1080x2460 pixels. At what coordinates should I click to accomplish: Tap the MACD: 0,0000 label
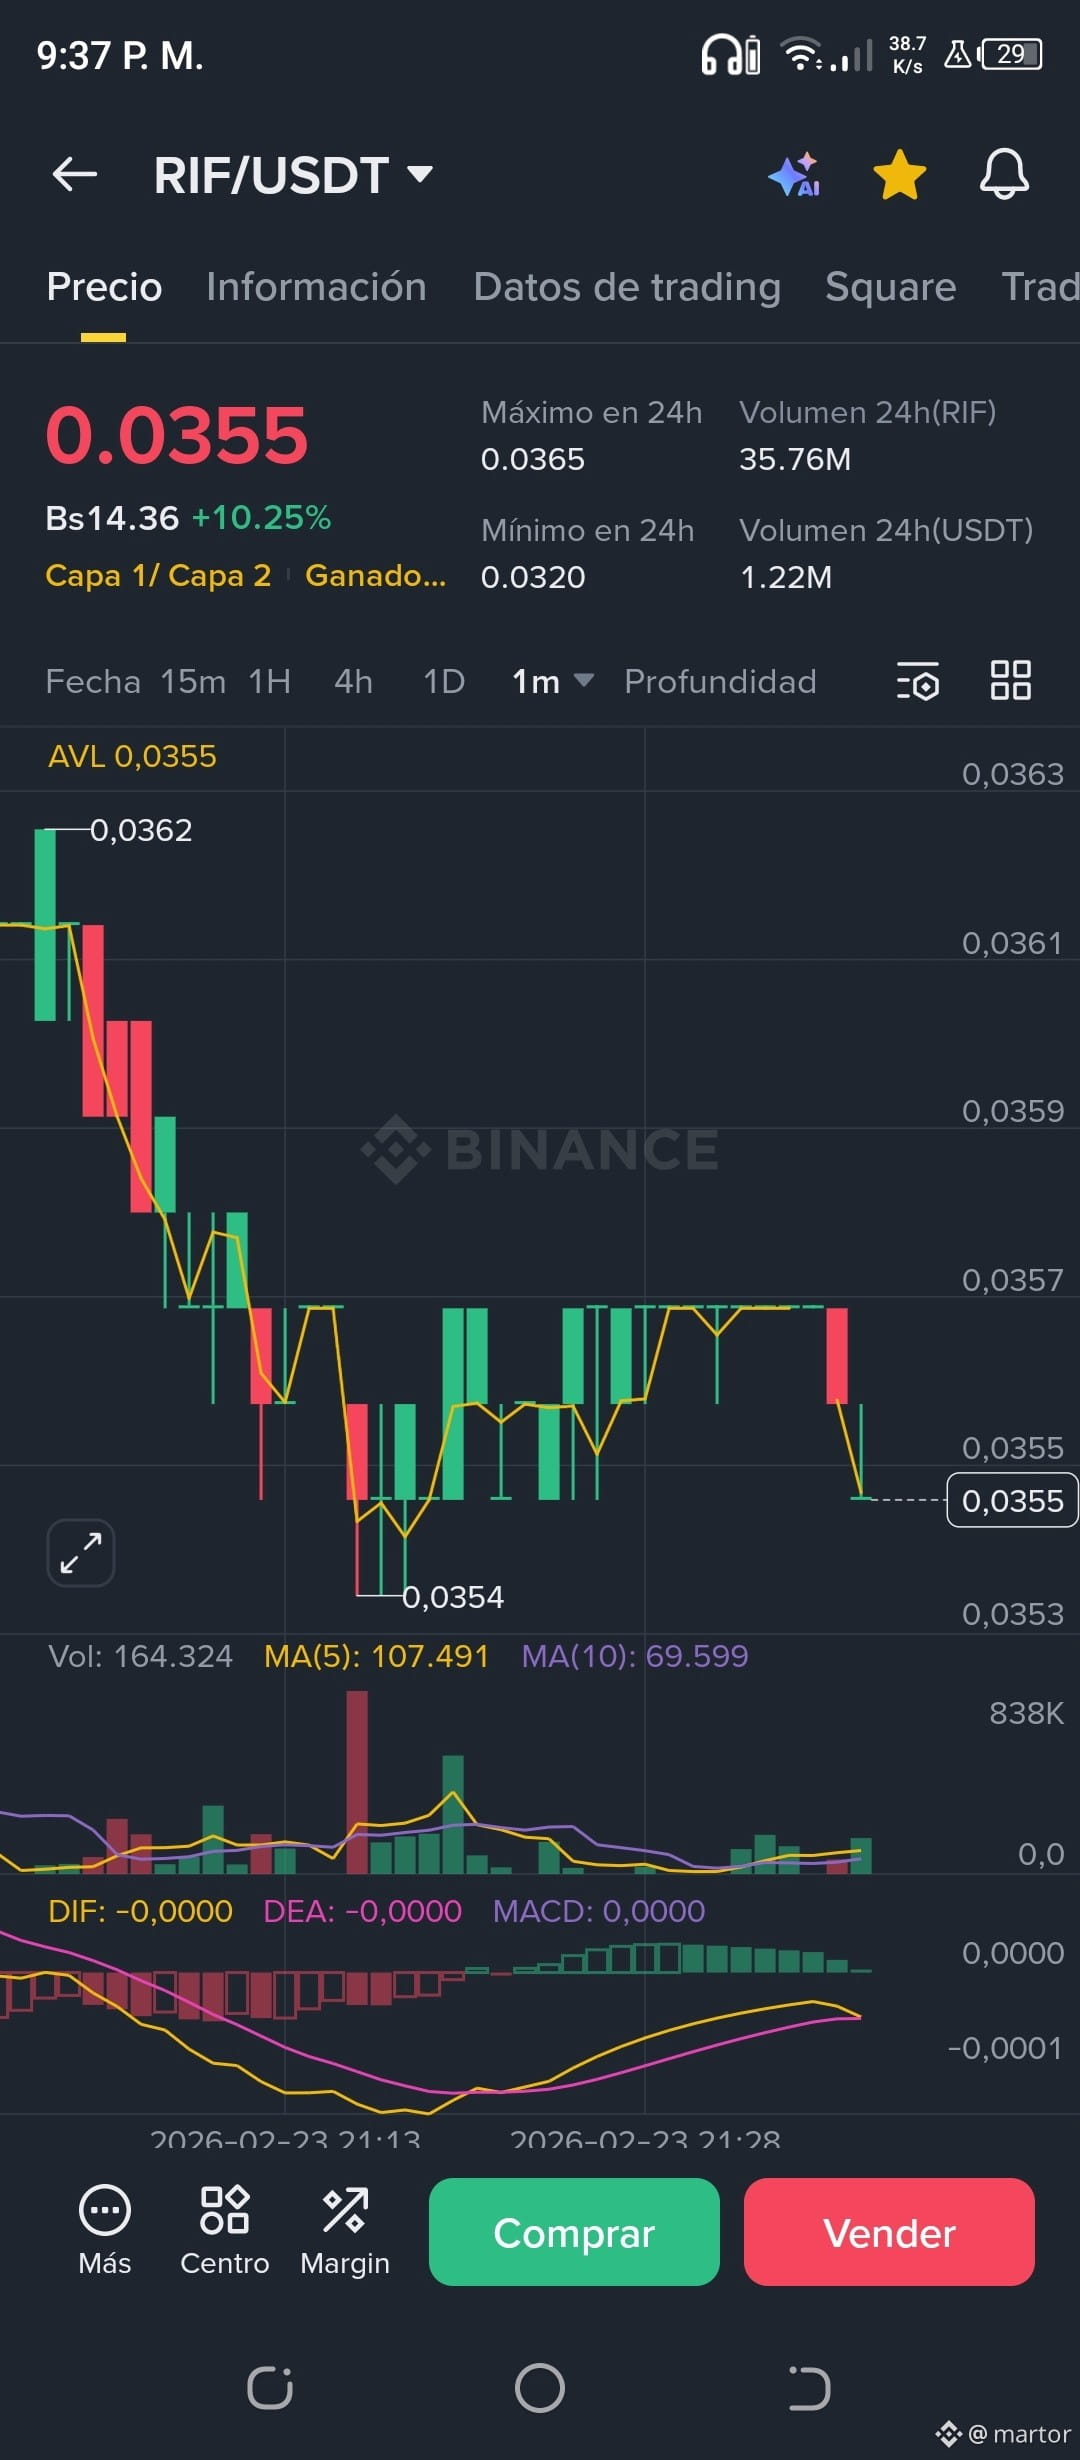point(599,1911)
